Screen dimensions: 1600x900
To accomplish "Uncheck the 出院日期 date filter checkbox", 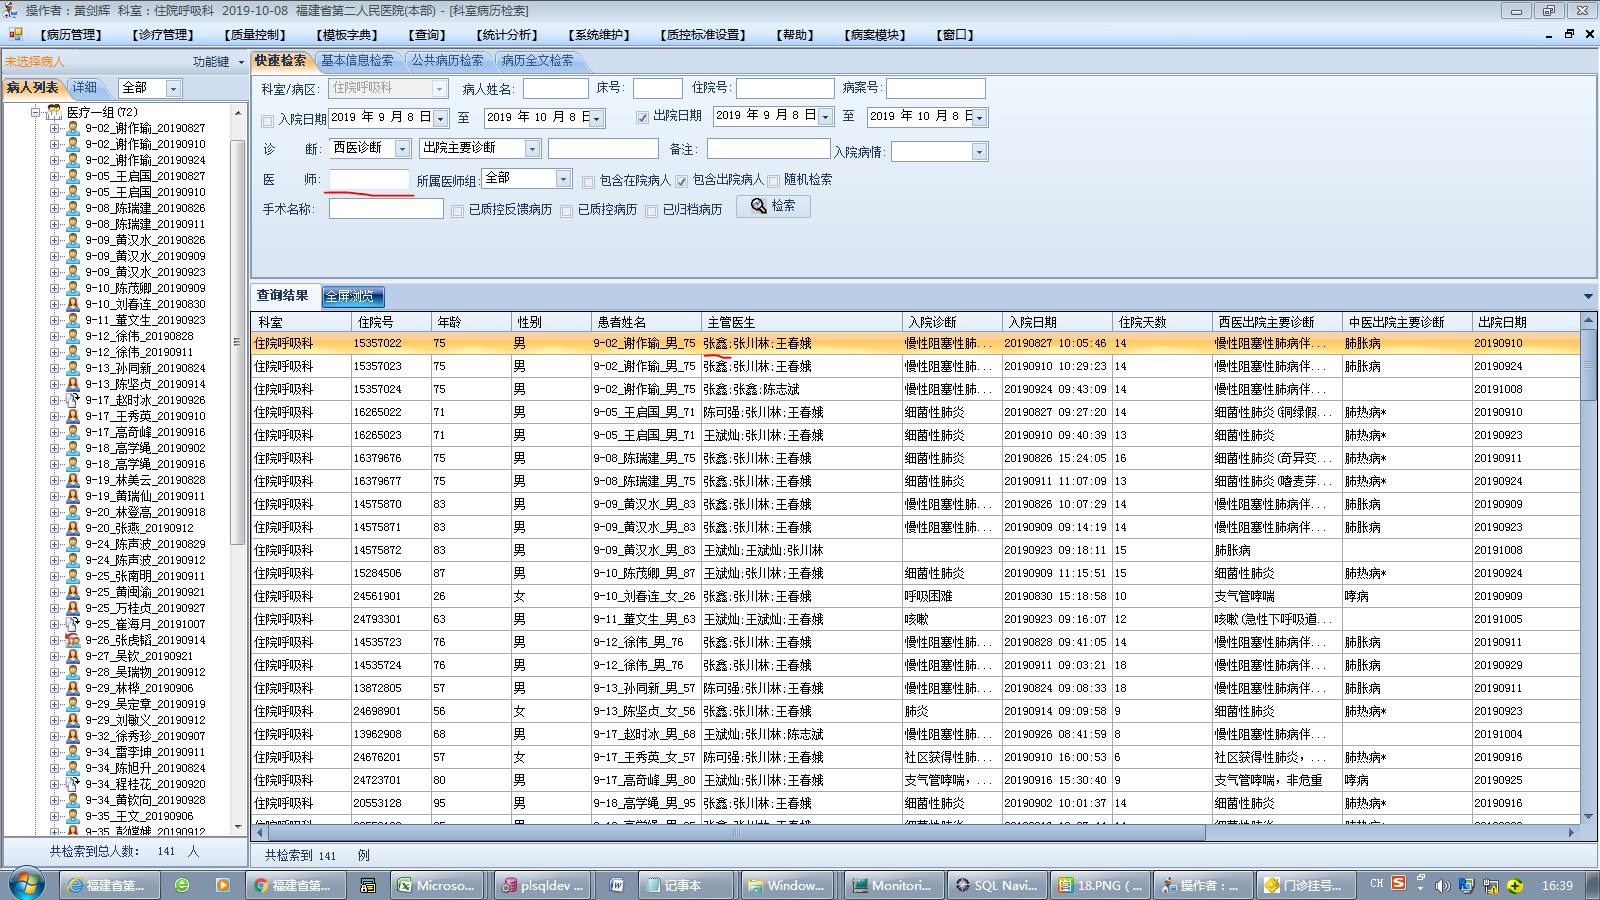I will [x=642, y=117].
